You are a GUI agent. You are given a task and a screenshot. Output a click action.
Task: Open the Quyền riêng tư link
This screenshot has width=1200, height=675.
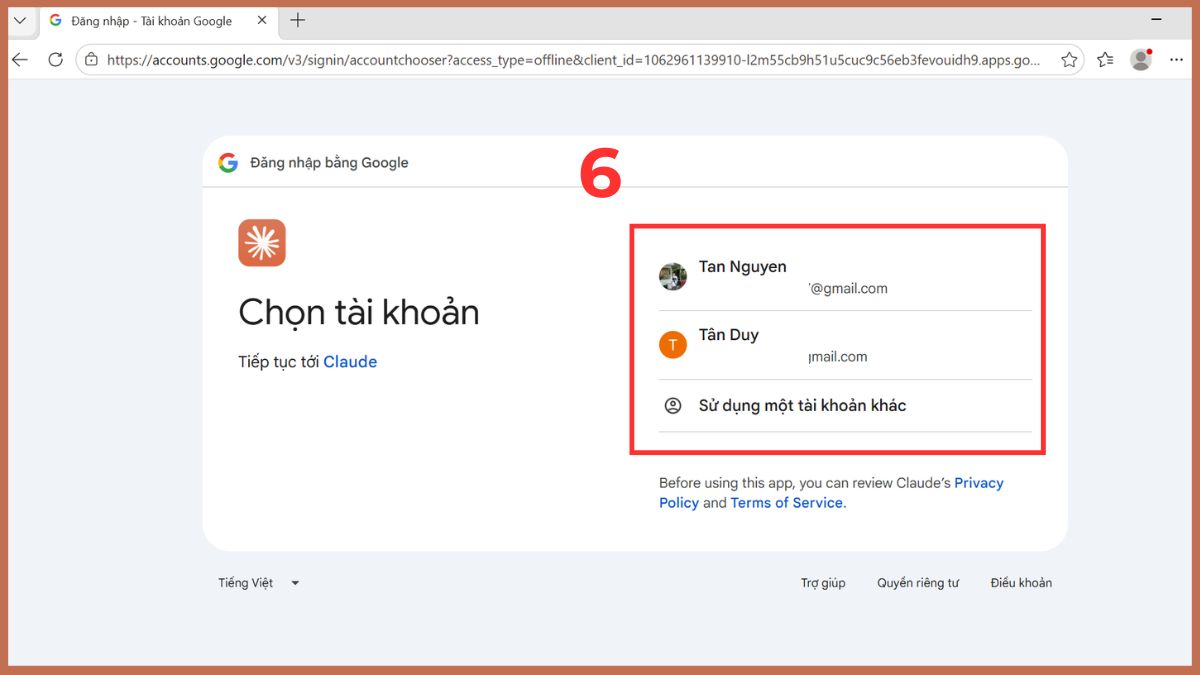[918, 583]
